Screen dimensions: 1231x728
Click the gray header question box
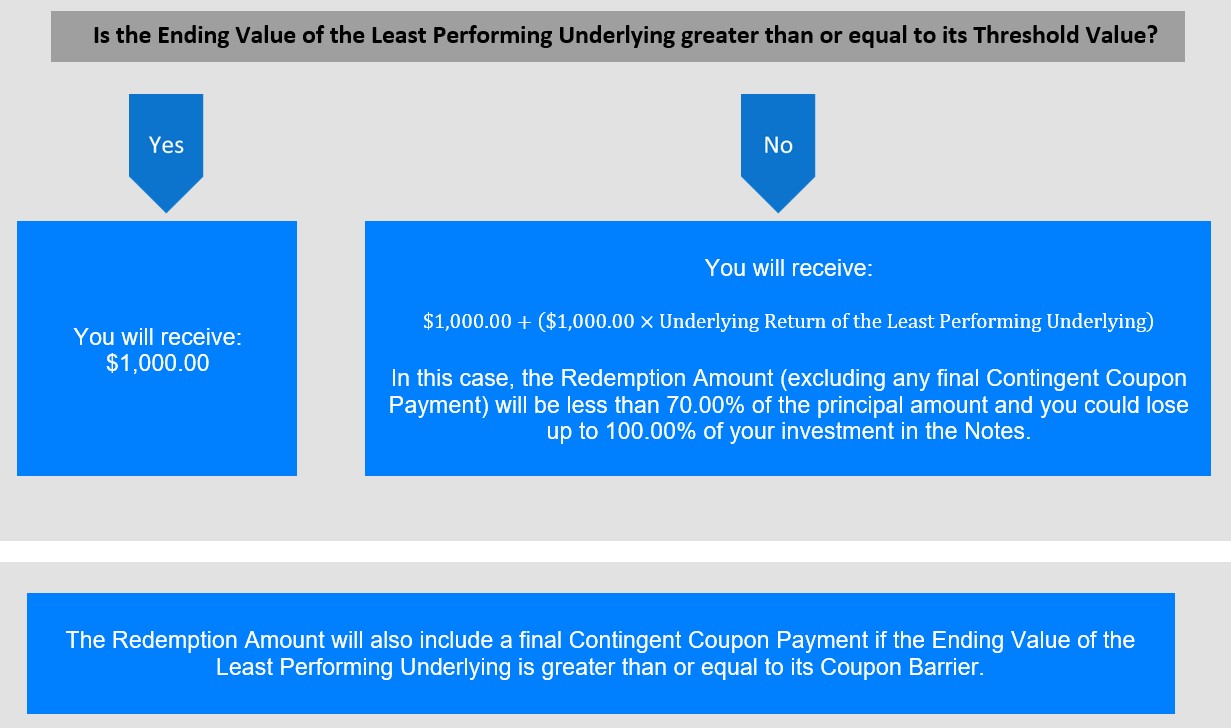pyautogui.click(x=618, y=37)
